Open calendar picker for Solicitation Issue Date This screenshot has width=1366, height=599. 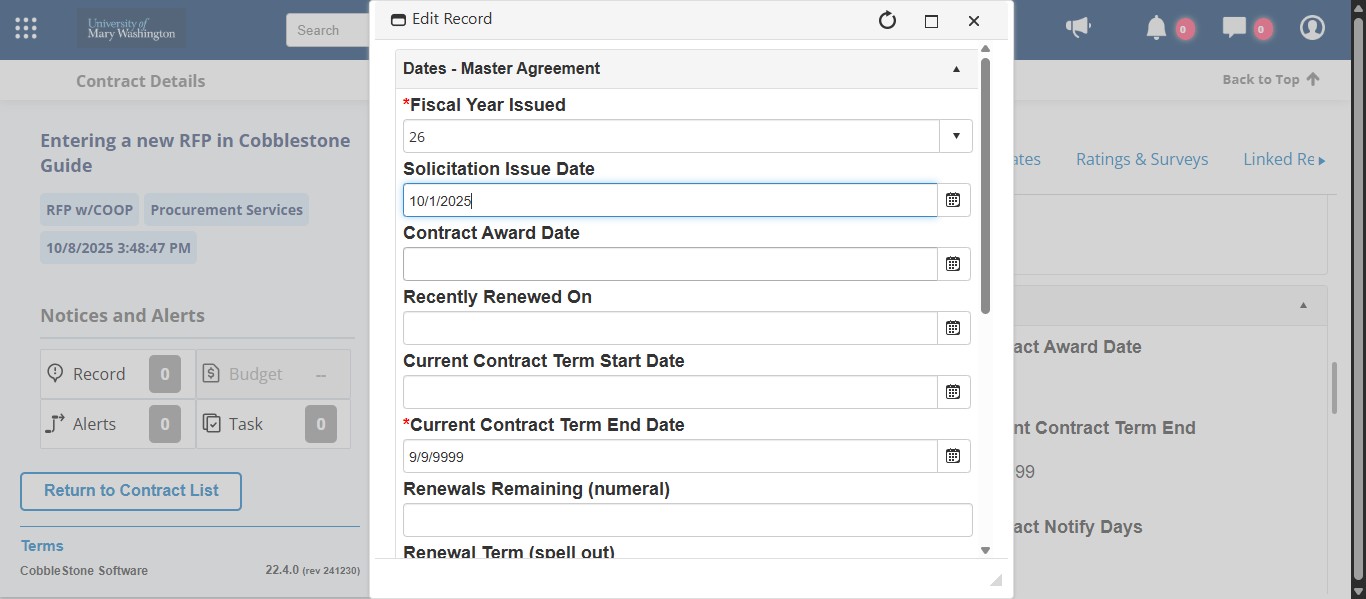pyautogui.click(x=952, y=199)
